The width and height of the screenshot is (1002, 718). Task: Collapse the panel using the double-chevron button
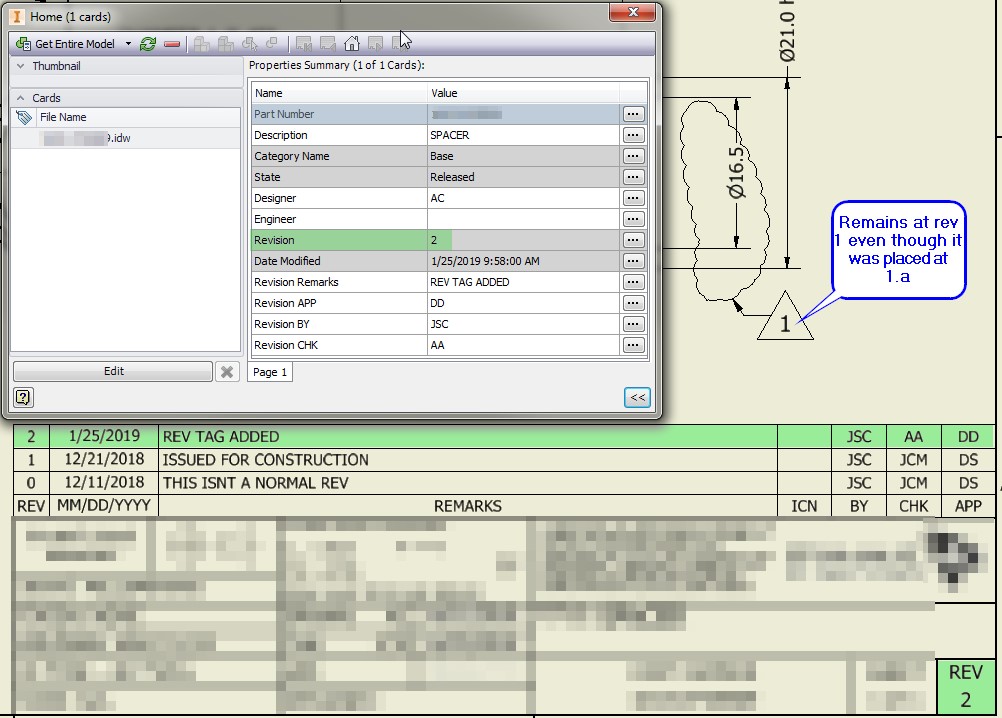click(x=637, y=396)
